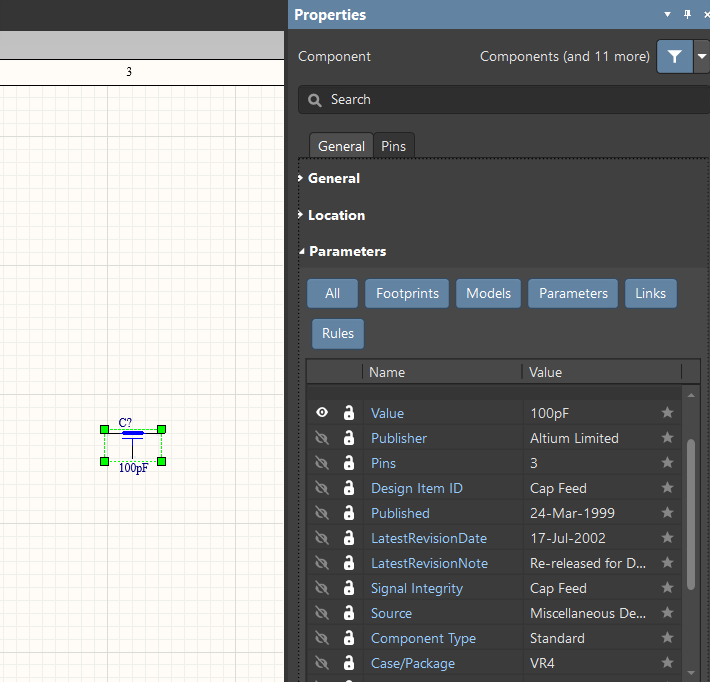Show the Design Item ID parameter

(322, 488)
